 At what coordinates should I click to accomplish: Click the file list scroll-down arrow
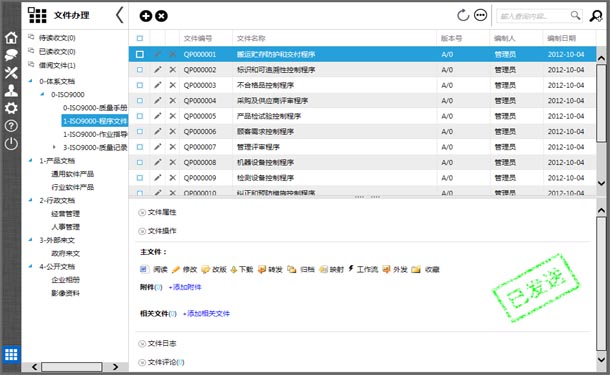pos(601,183)
